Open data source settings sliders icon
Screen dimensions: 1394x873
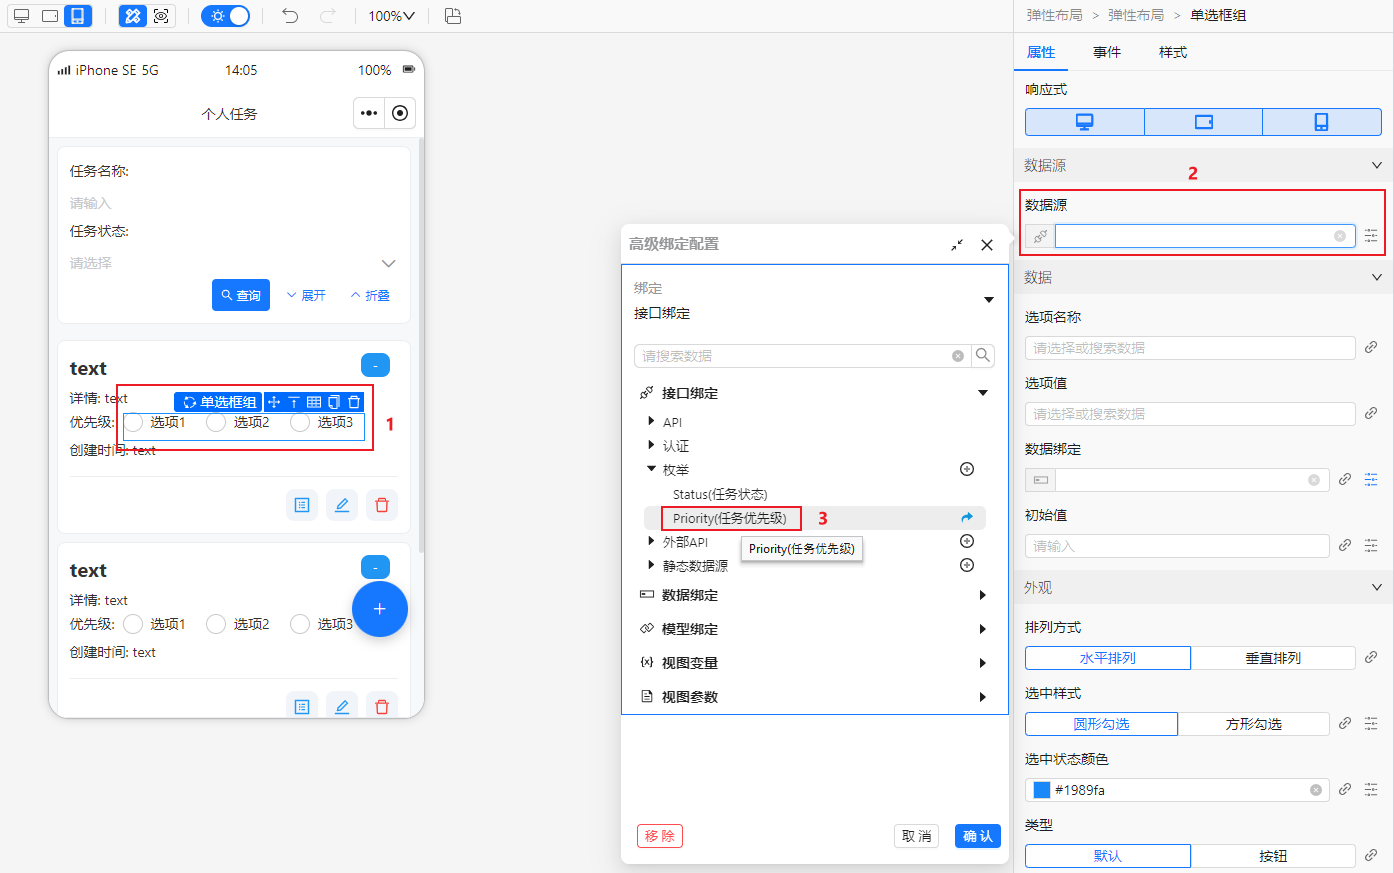[1371, 235]
